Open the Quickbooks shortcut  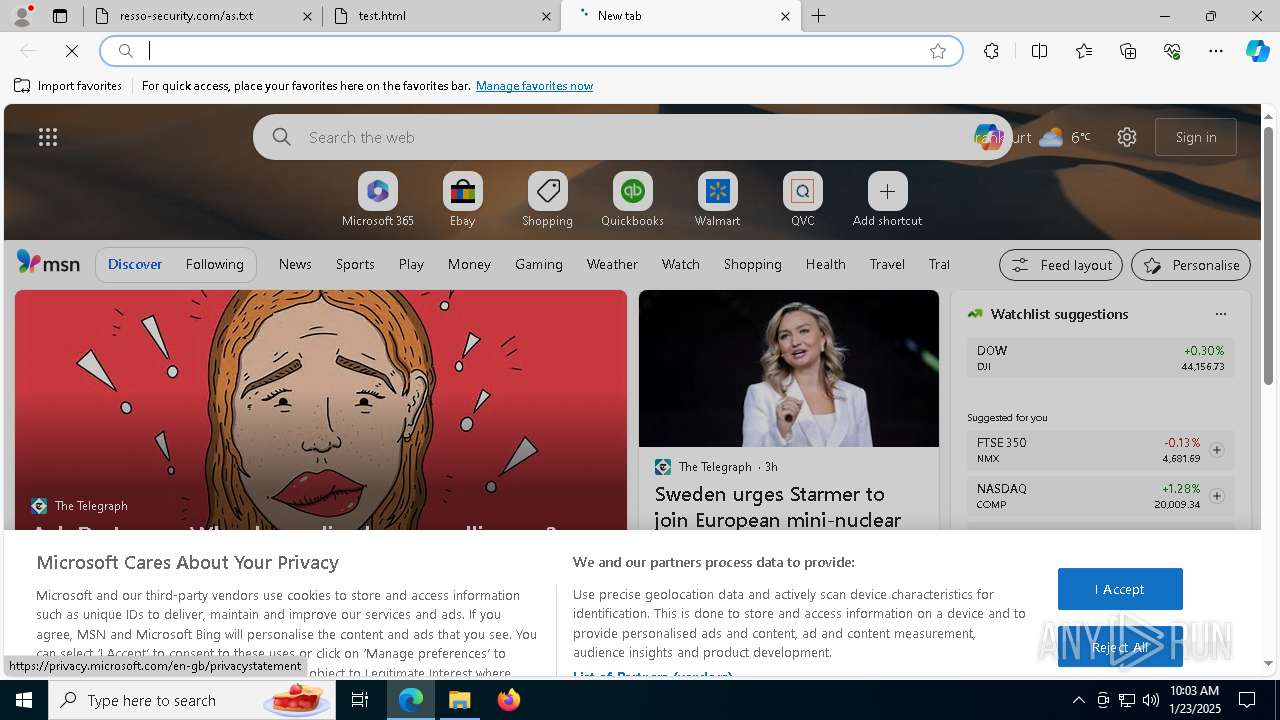pos(632,199)
